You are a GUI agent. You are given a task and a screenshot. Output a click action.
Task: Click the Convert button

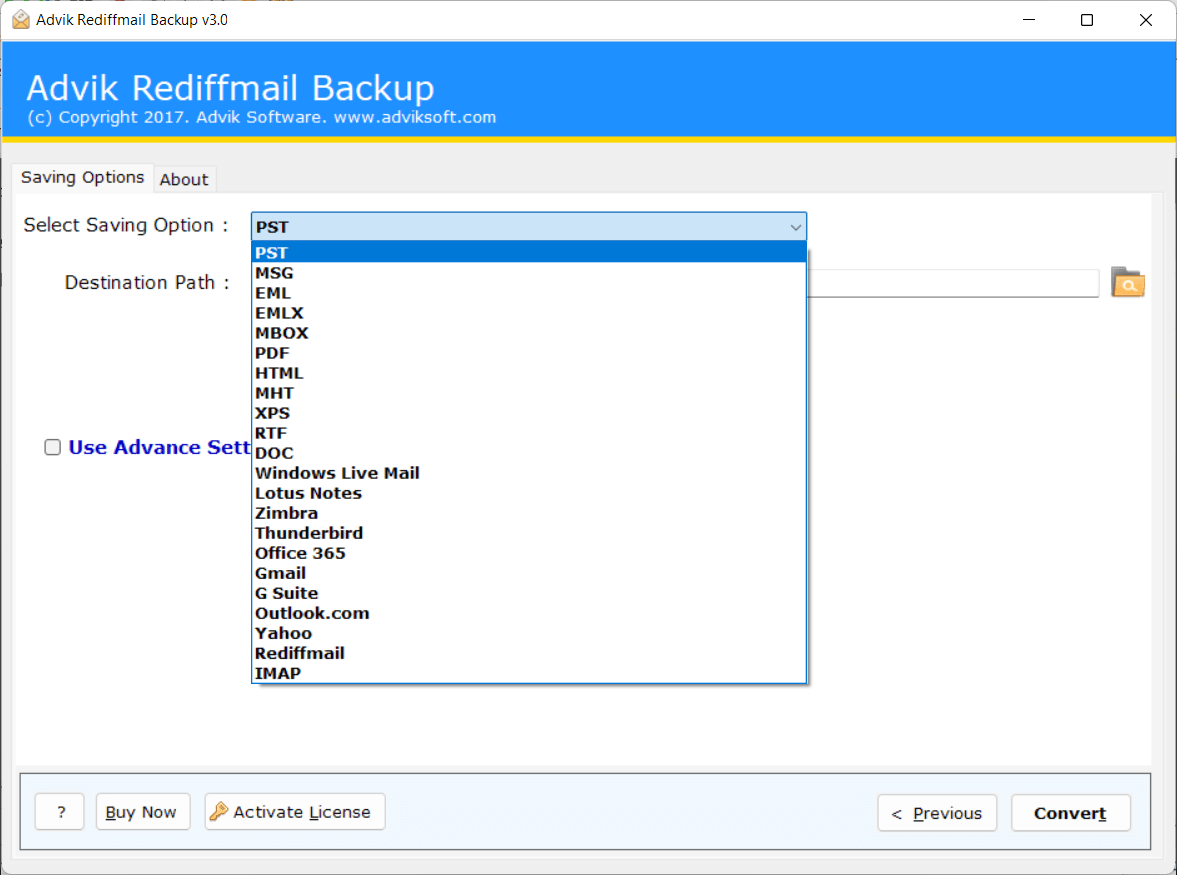tap(1070, 813)
